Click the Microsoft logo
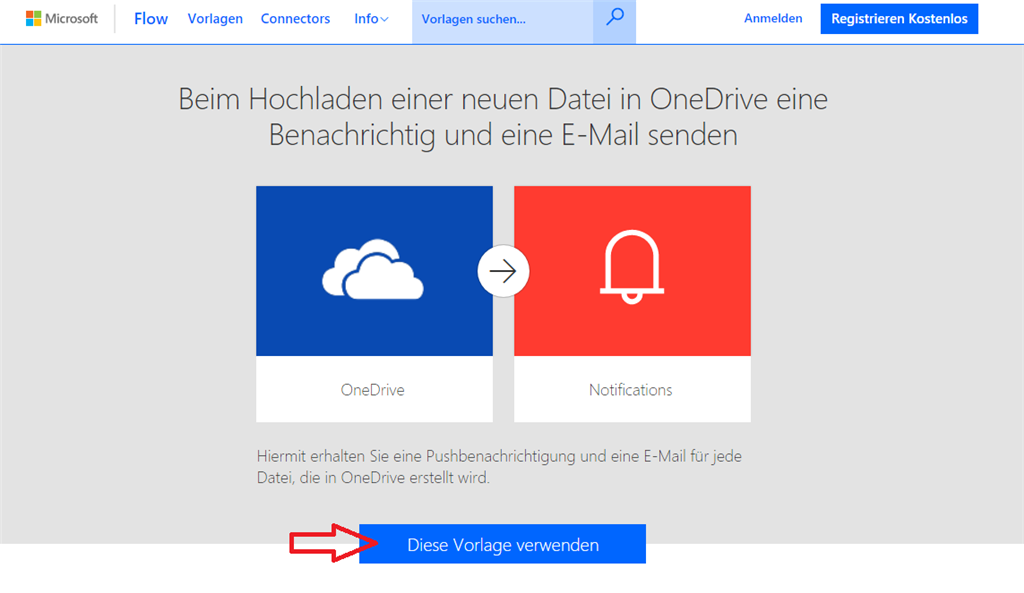1024x593 pixels. tap(62, 19)
